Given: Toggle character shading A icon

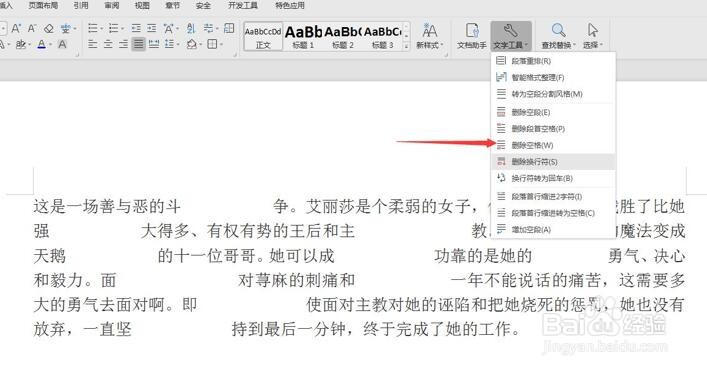Looking at the screenshot, I should point(62,44).
